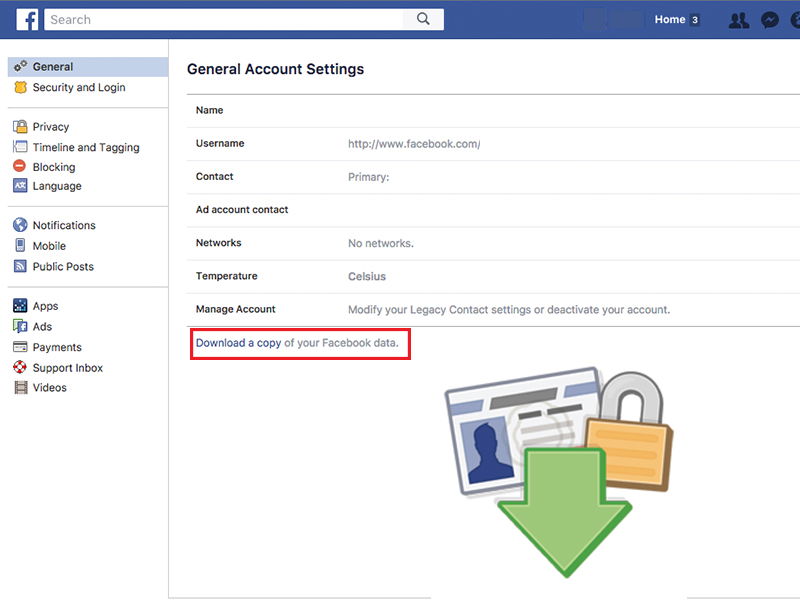
Task: Open the Messenger icon in header
Action: coord(769,20)
